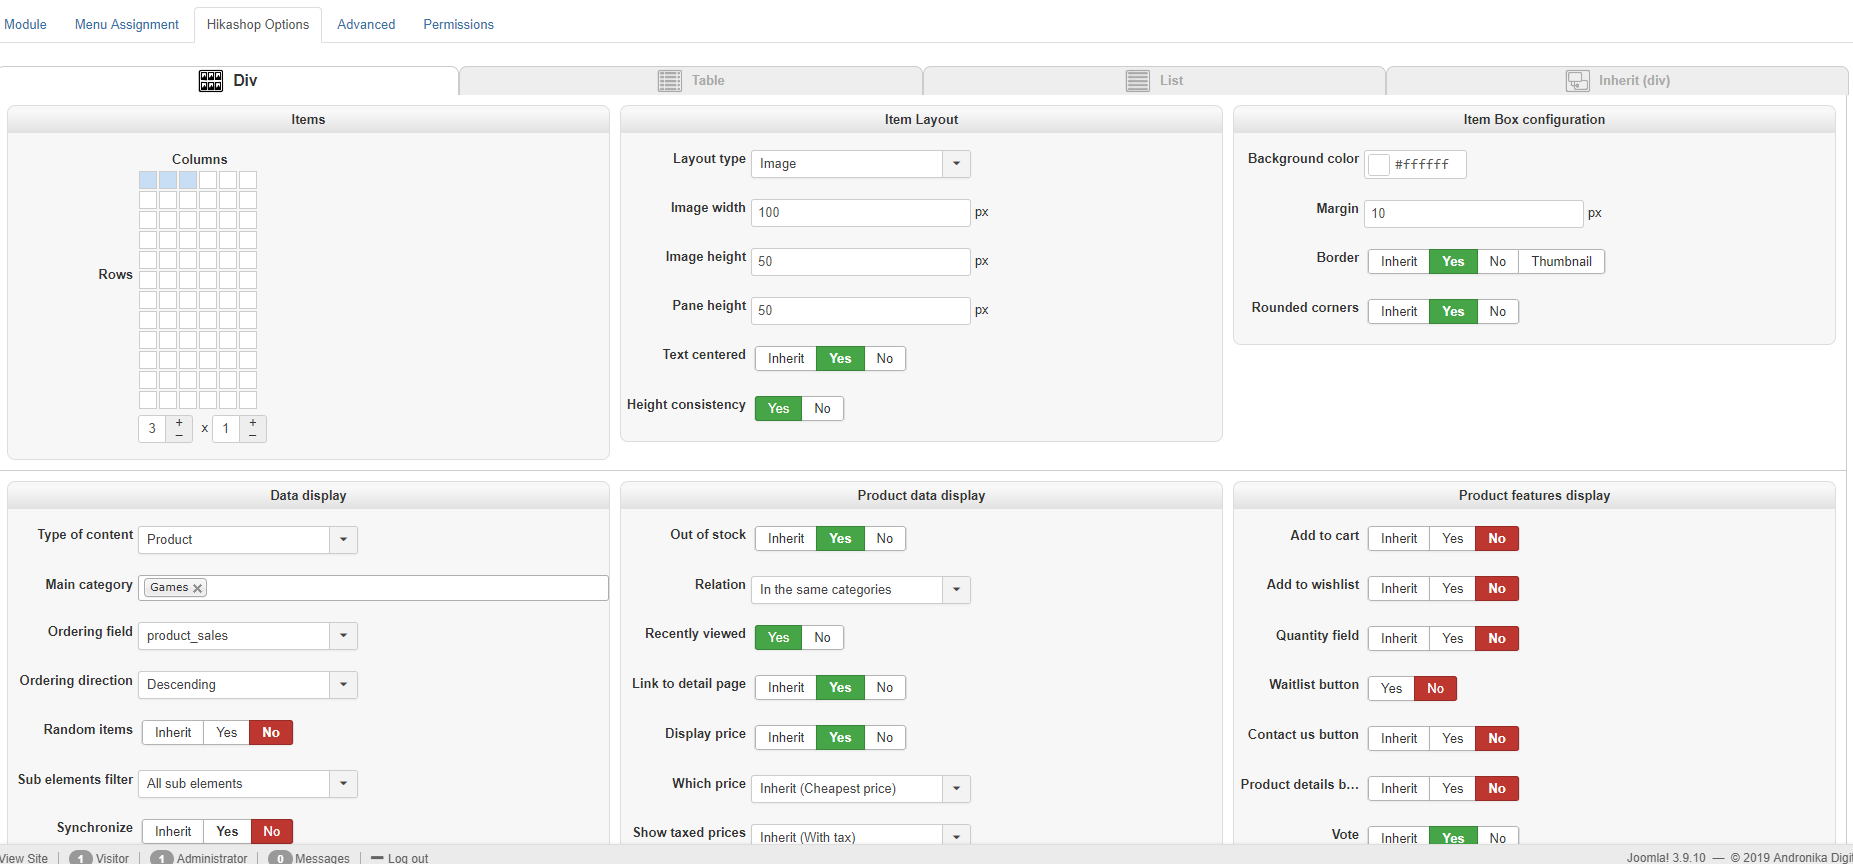The height and width of the screenshot is (864, 1853).
Task: Open the Layout type dropdown
Action: [x=956, y=164]
